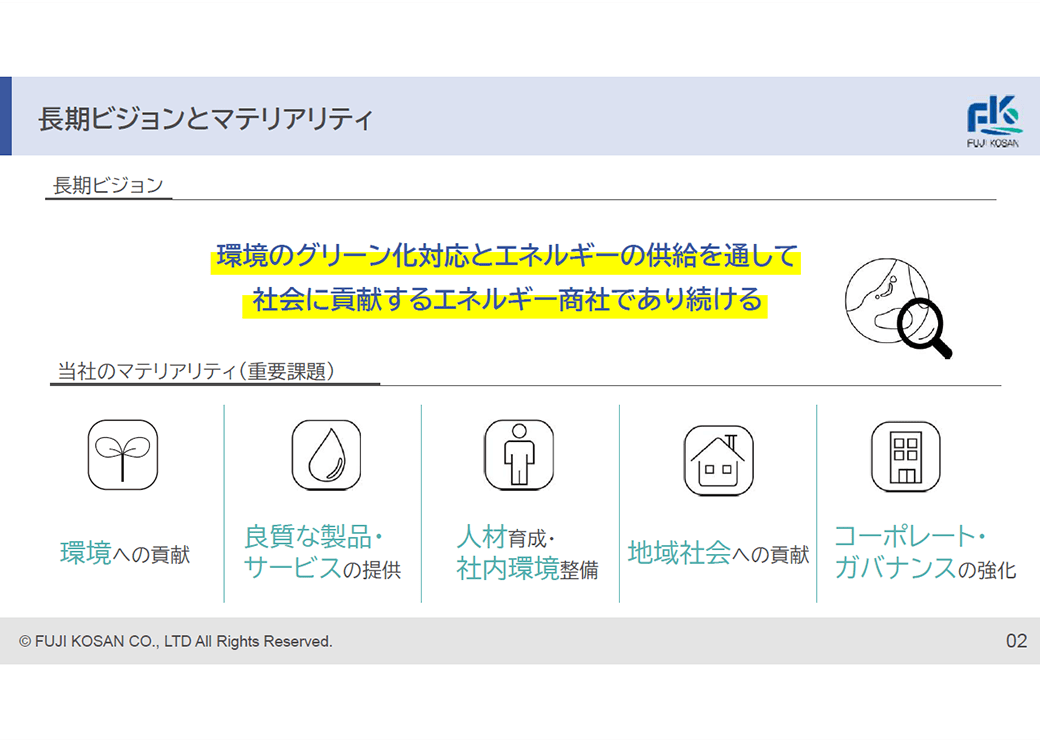
Task: Click the FUJI KOSAN logo
Action: point(993,121)
